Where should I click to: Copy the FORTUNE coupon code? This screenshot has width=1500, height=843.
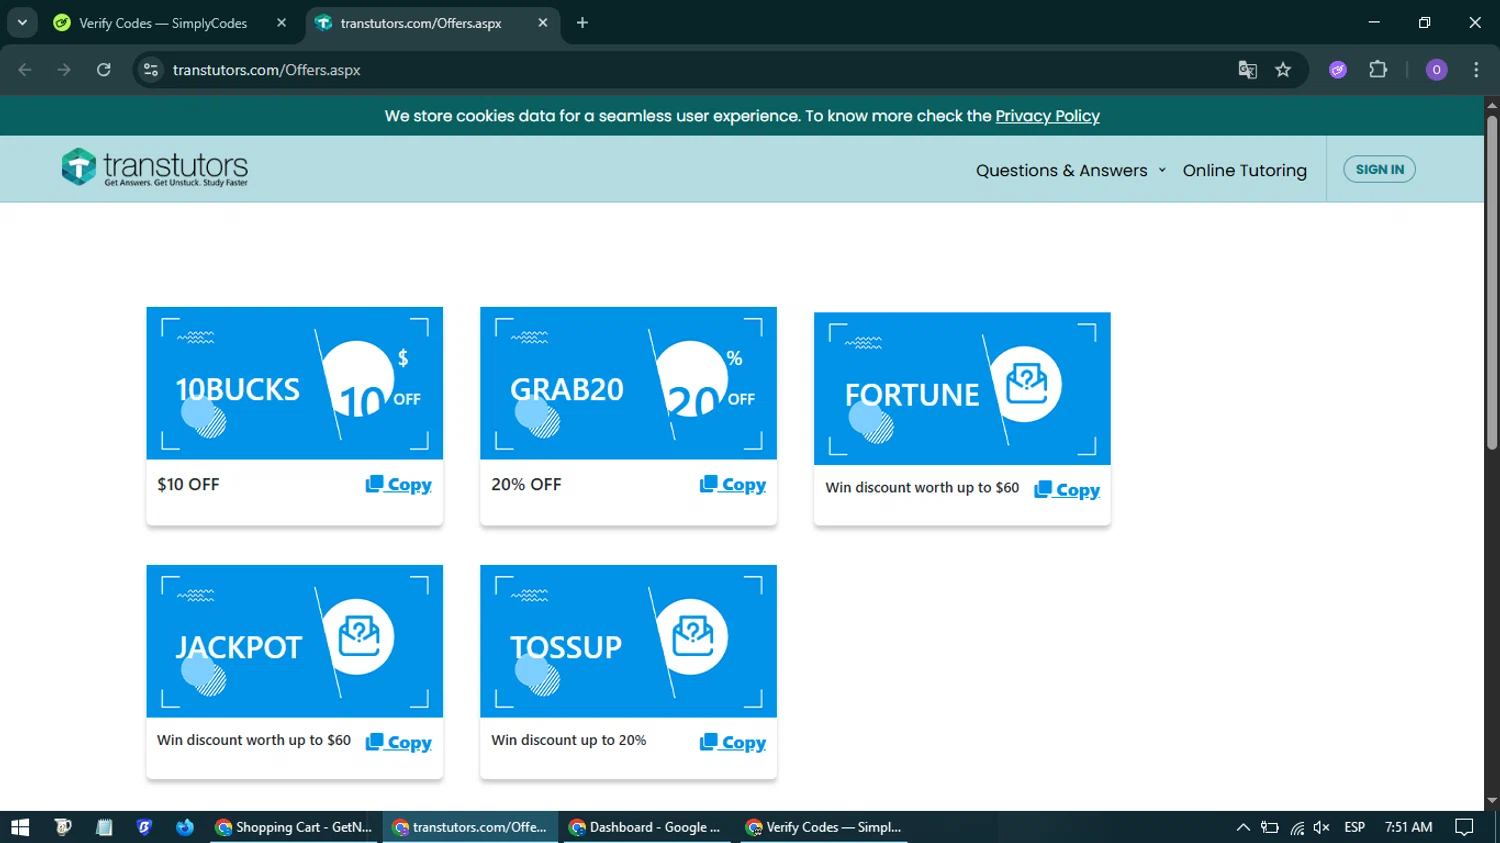coord(1066,490)
